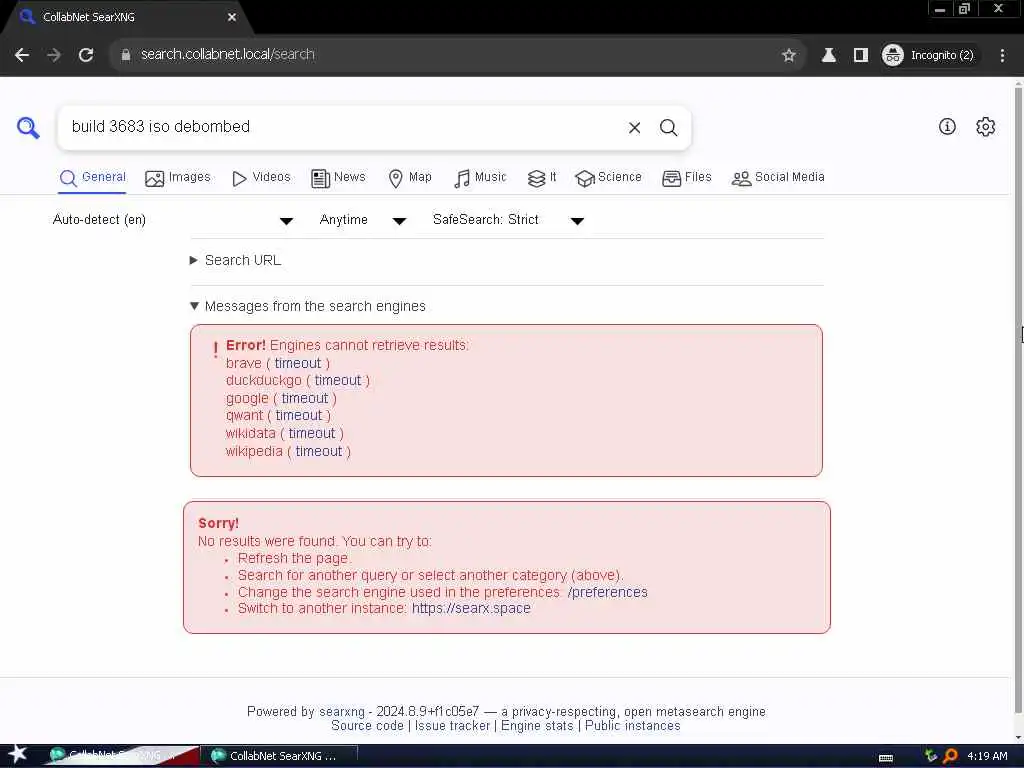Open the Issue tracker footer link
This screenshot has height=768, width=1024.
(x=452, y=726)
